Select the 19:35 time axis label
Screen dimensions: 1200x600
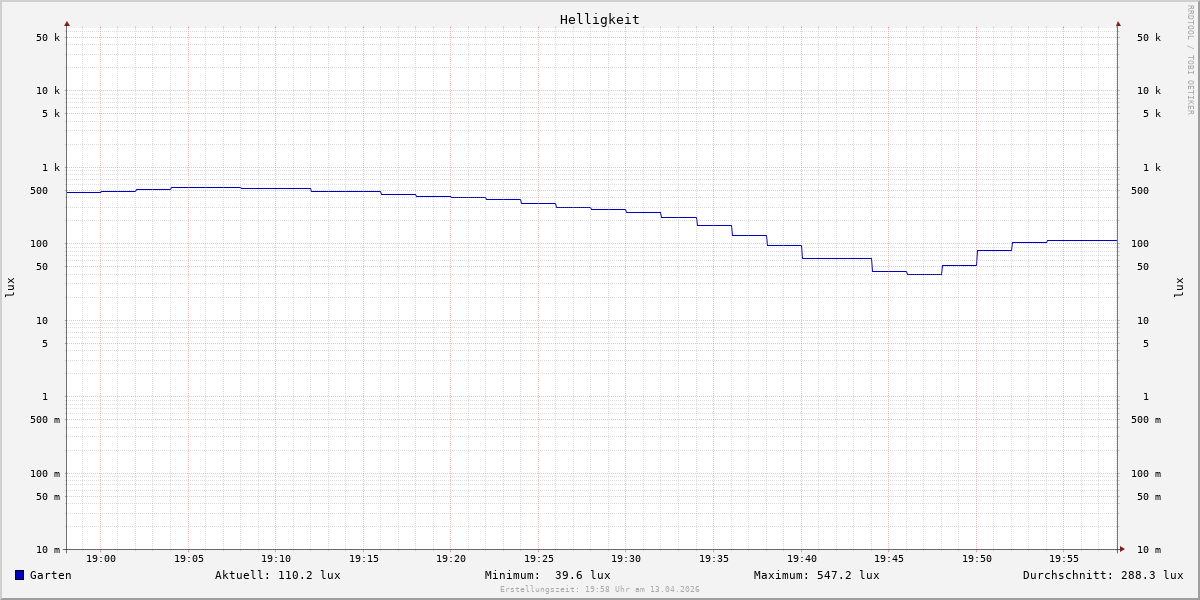click(714, 559)
